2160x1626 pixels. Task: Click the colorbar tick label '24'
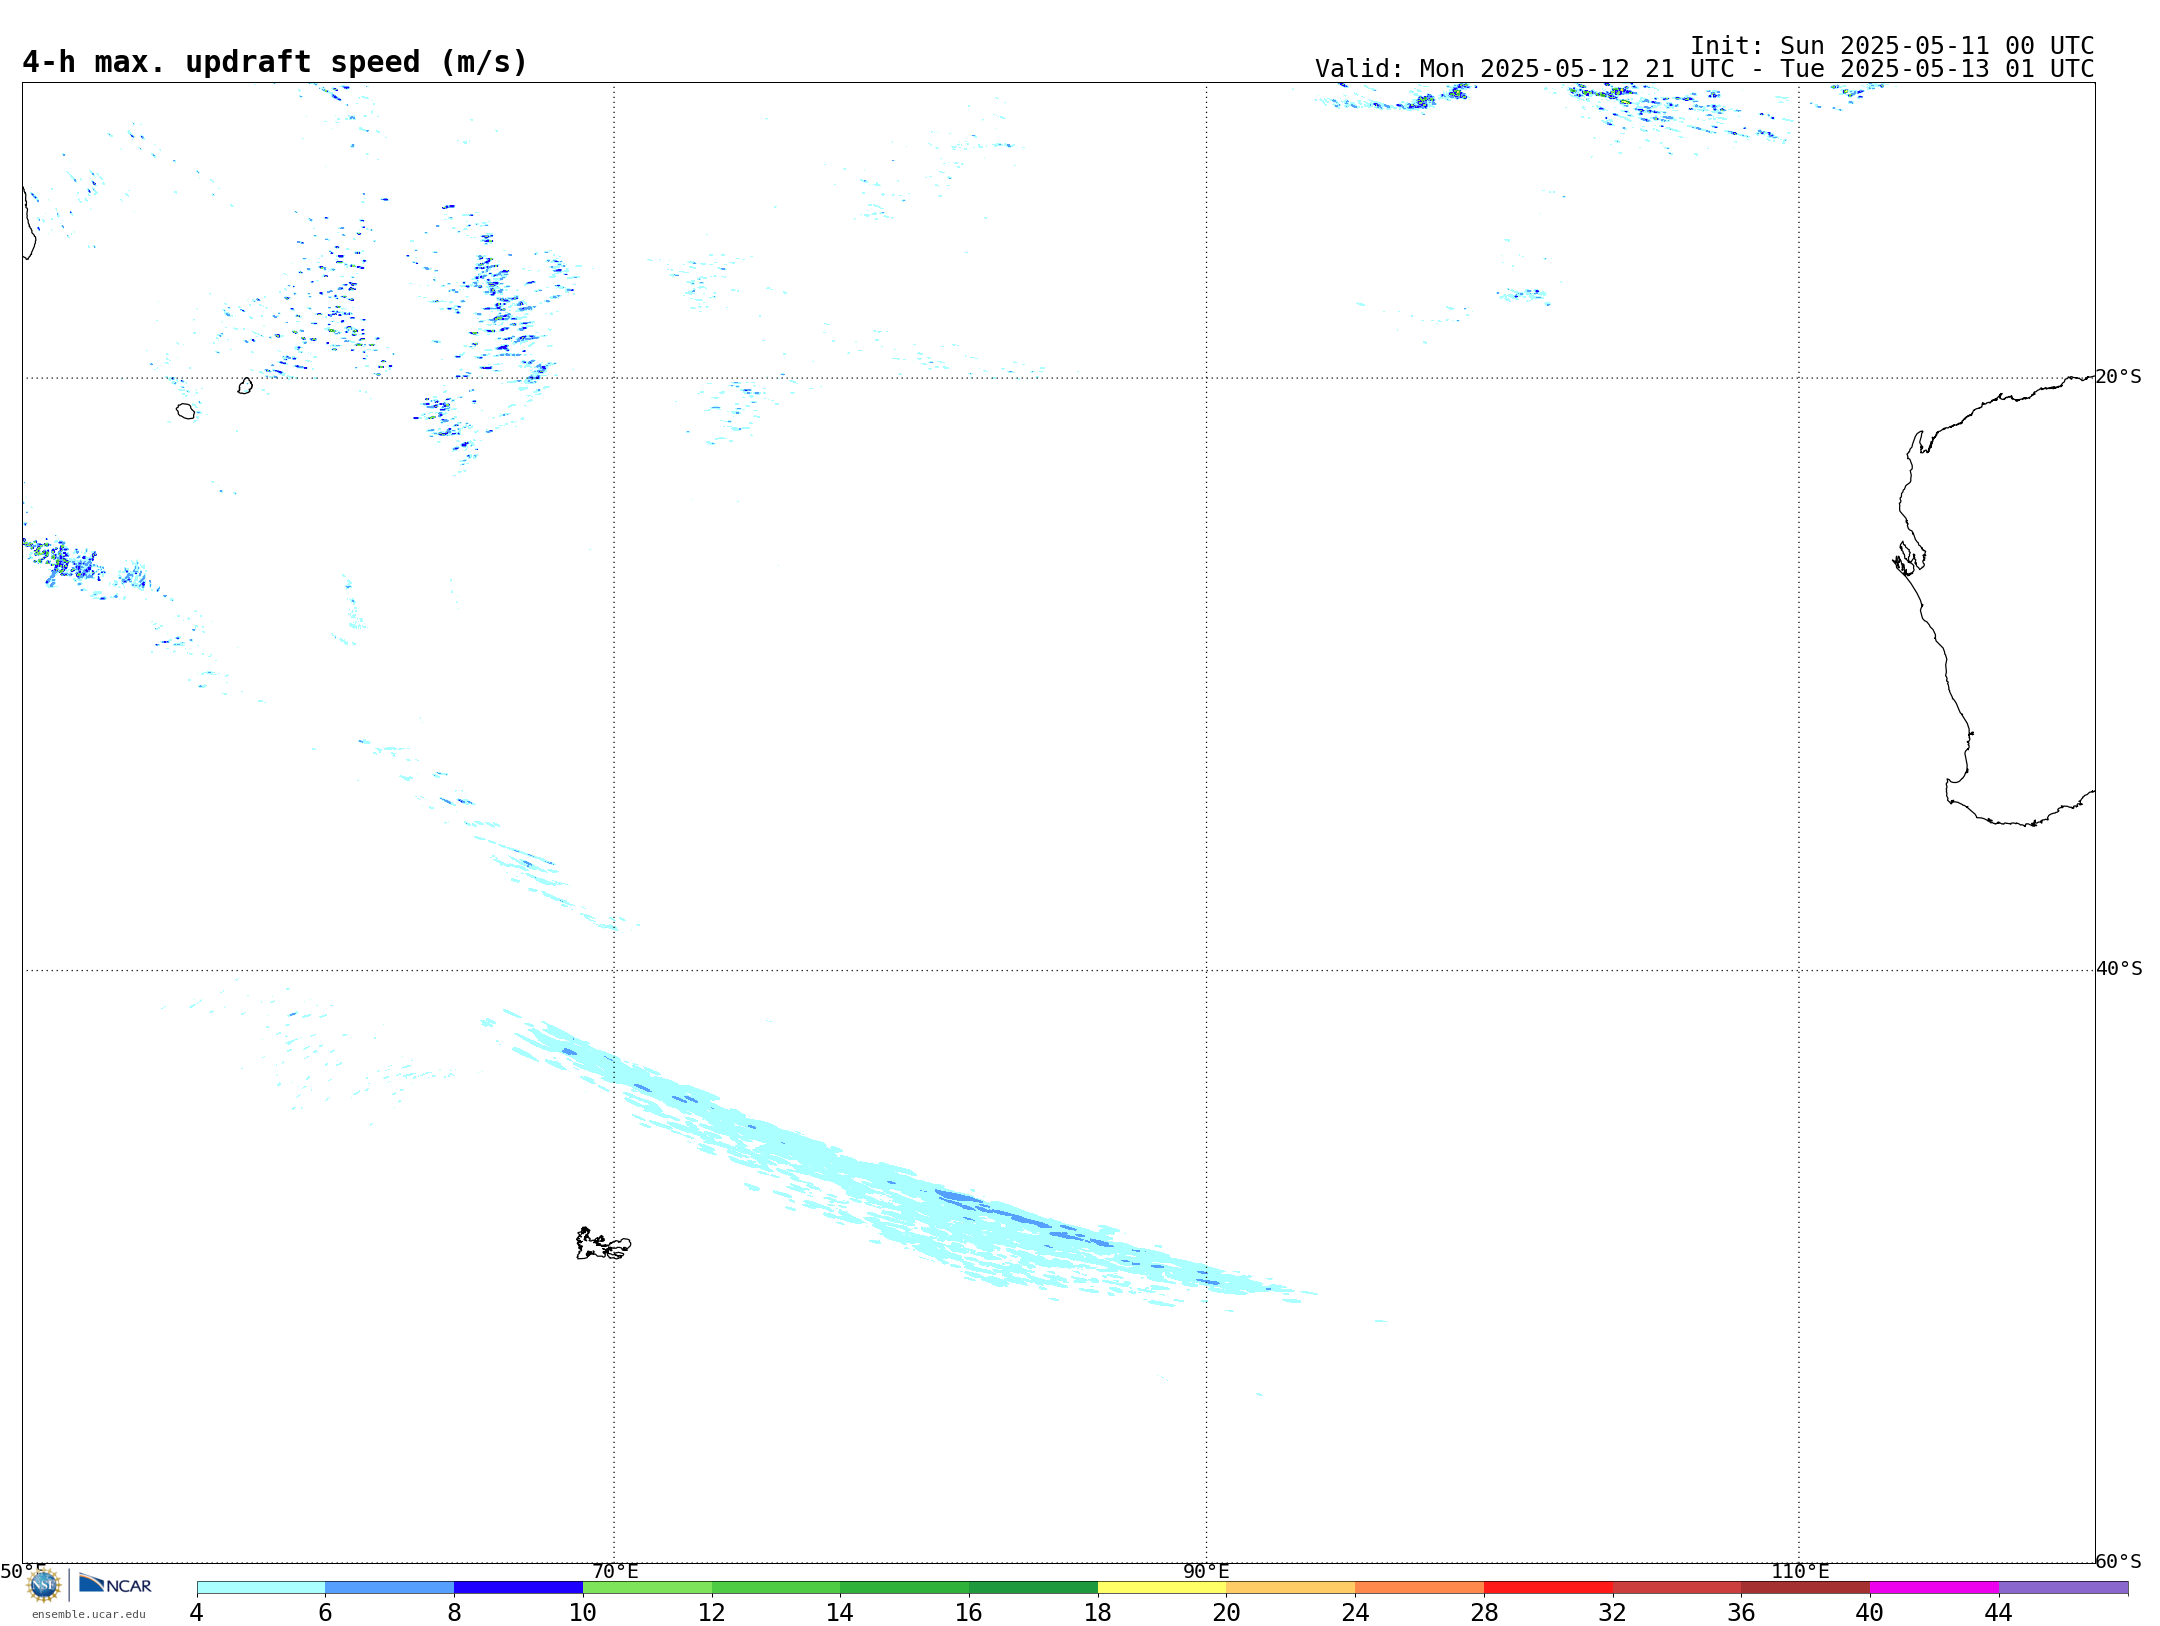[x=1355, y=1612]
